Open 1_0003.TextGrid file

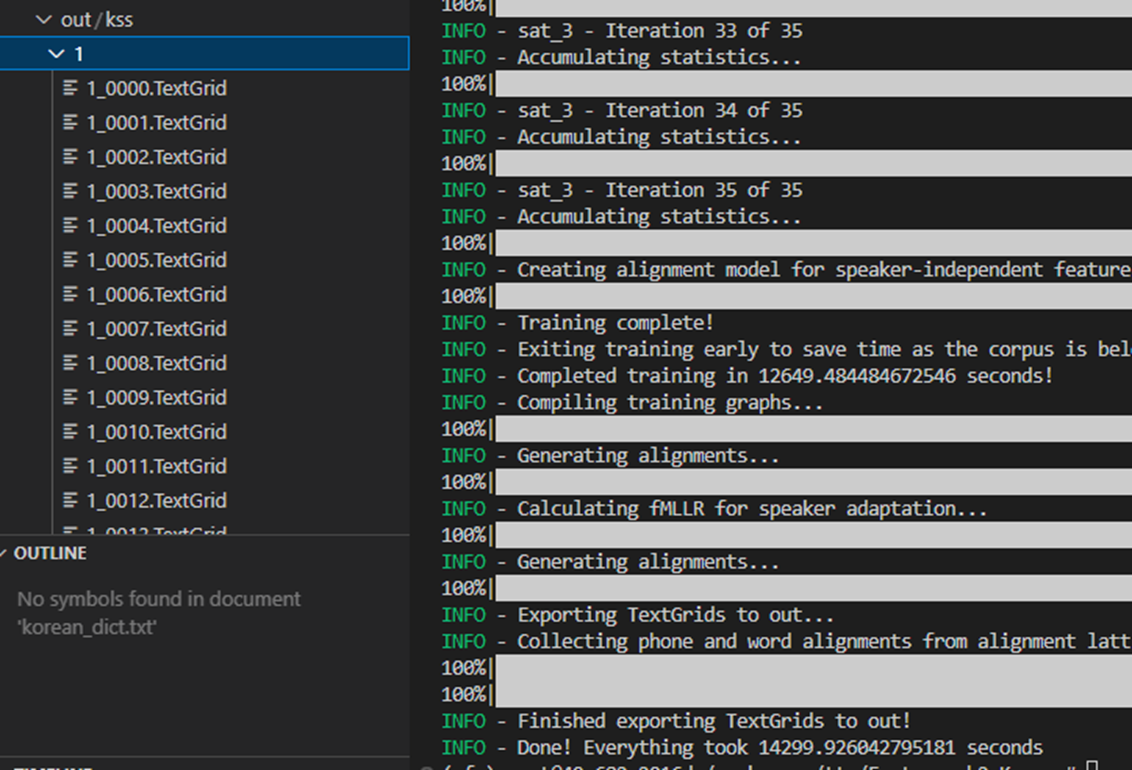coord(156,191)
